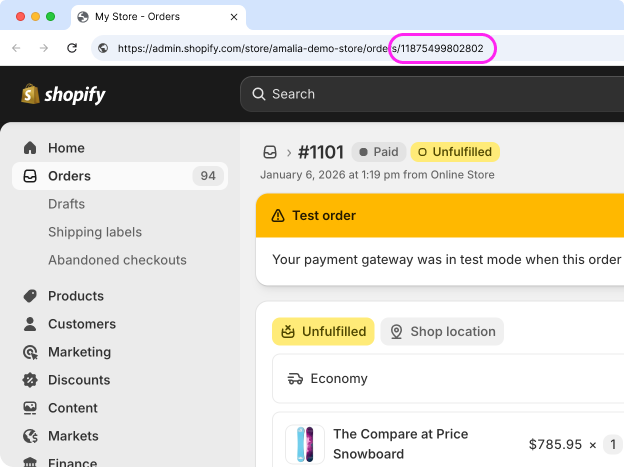
Task: Click the Customers person icon
Action: pos(30,324)
